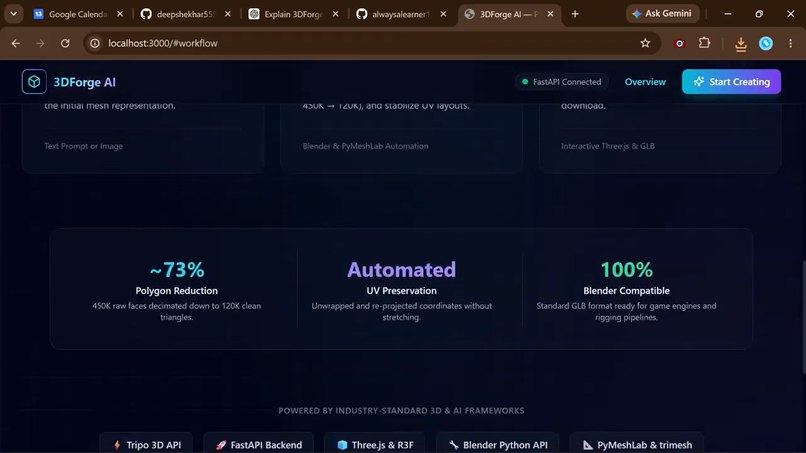
Task: Click the UV Preservation heading
Action: point(401,291)
